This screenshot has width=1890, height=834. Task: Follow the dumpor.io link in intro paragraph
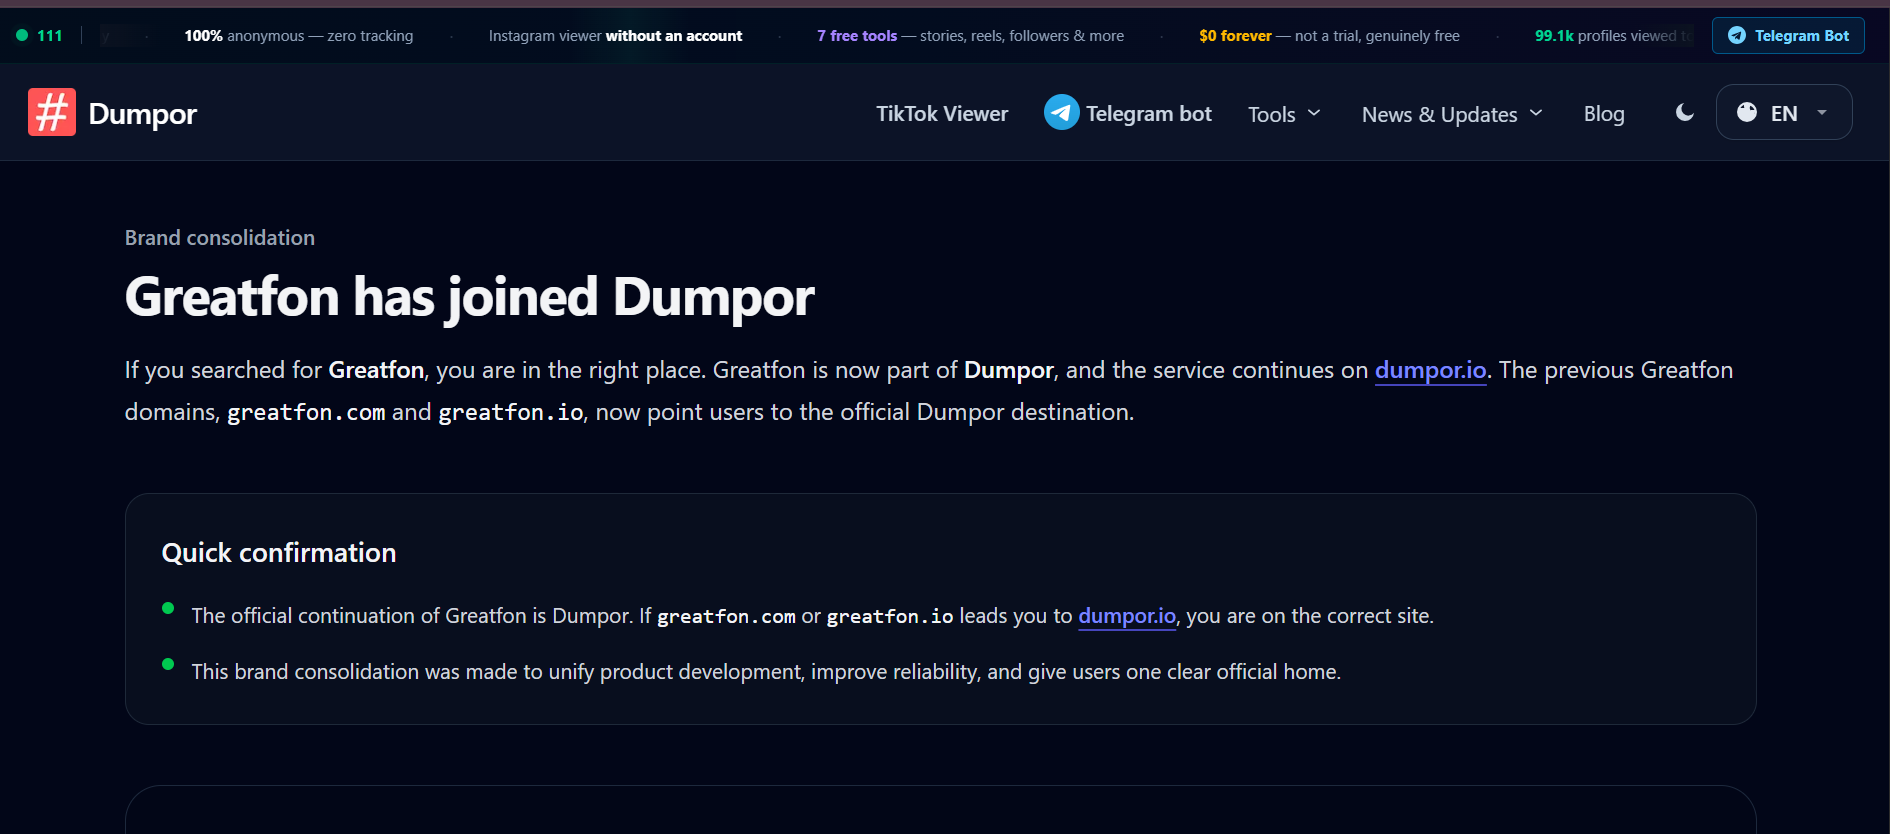[1430, 370]
